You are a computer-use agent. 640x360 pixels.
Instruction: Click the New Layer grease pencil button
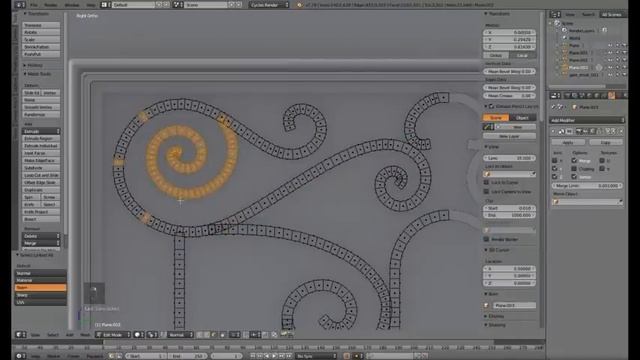coord(509,136)
